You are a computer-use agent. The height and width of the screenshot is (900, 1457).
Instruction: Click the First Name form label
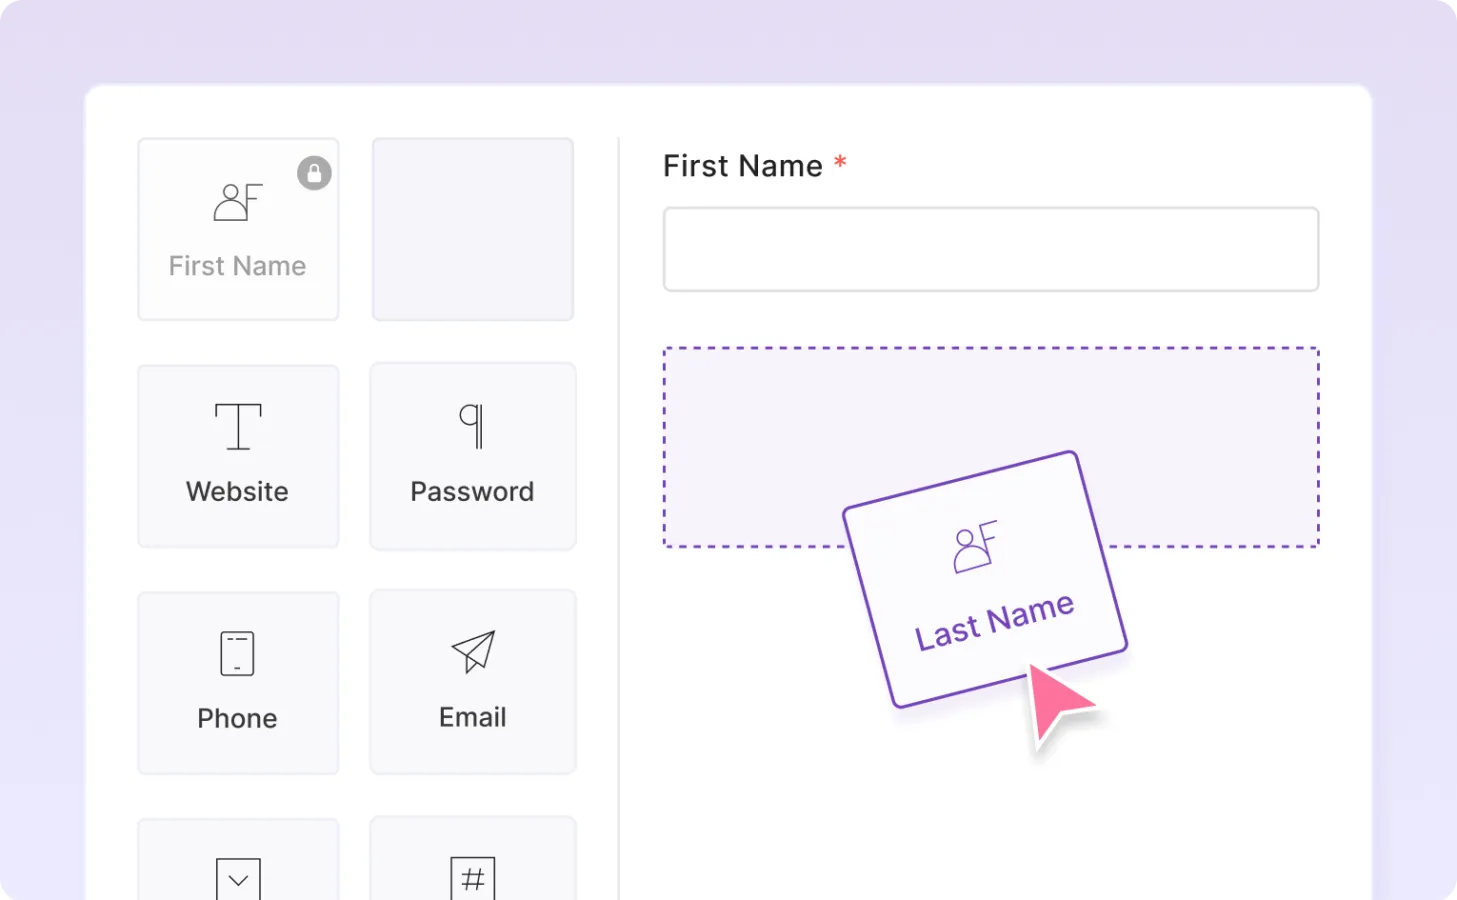pos(743,166)
